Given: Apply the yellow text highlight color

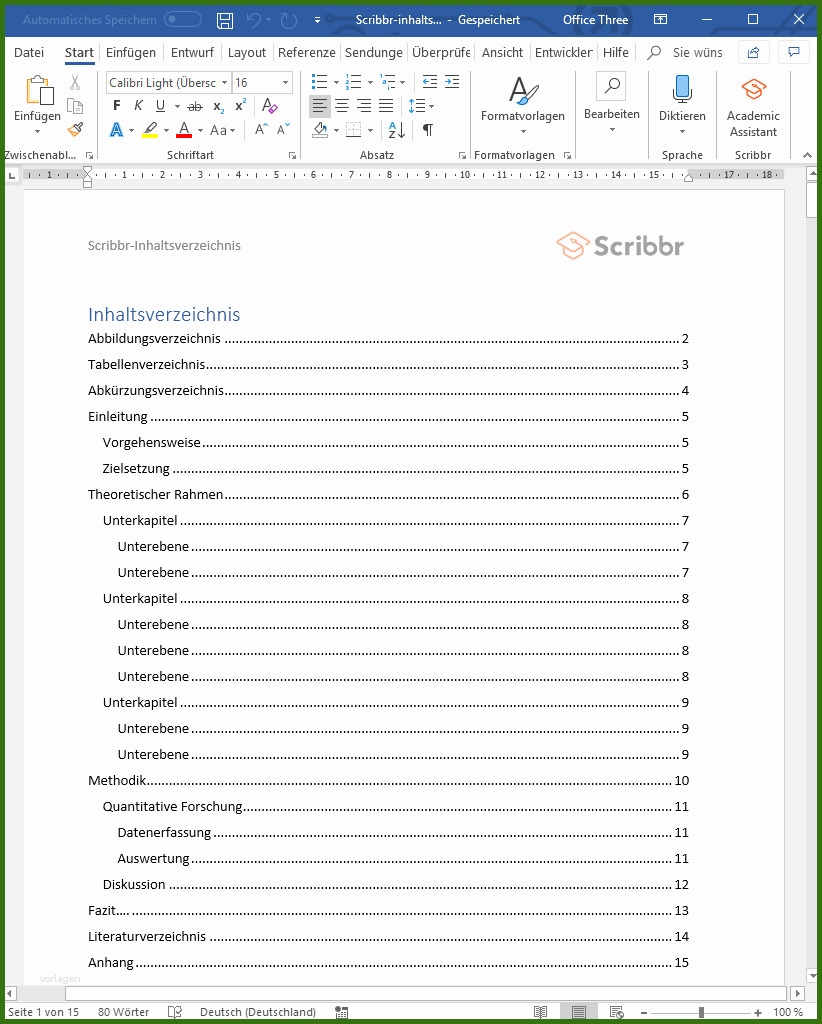Looking at the screenshot, I should click(150, 130).
